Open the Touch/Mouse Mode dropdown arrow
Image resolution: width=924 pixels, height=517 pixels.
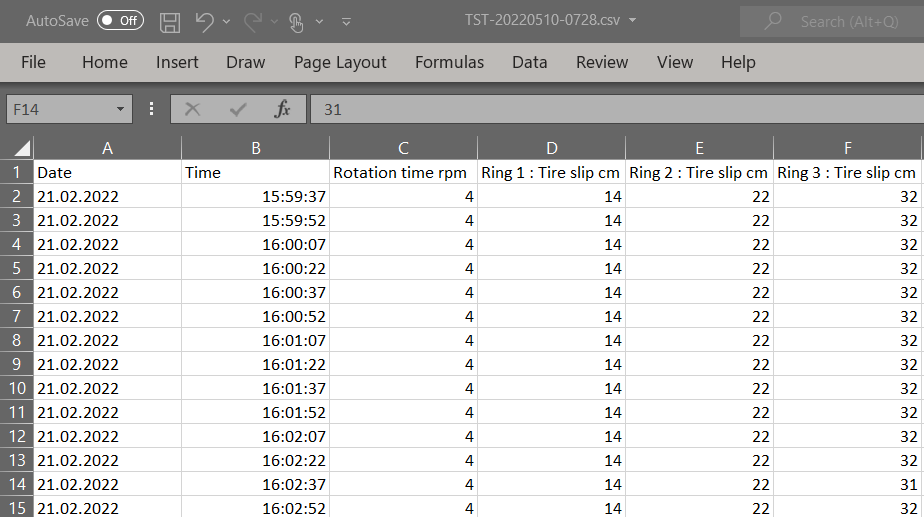pyautogui.click(x=319, y=22)
